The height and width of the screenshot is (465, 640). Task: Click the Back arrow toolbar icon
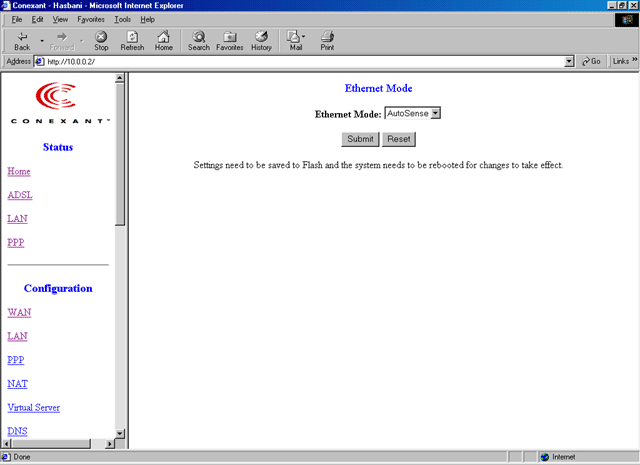click(22, 40)
